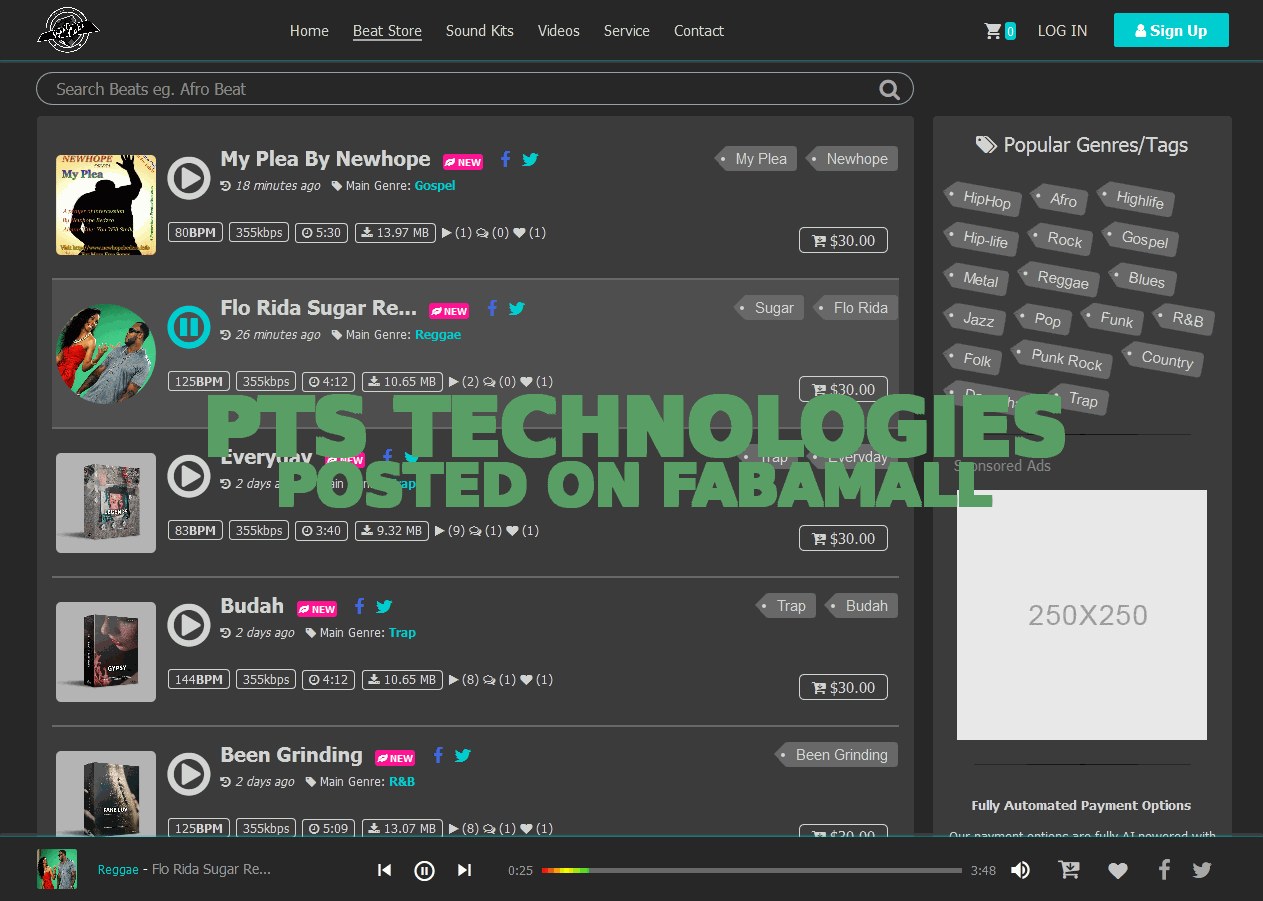
Task: Select the Blues popular genre tag
Action: [x=1143, y=280]
